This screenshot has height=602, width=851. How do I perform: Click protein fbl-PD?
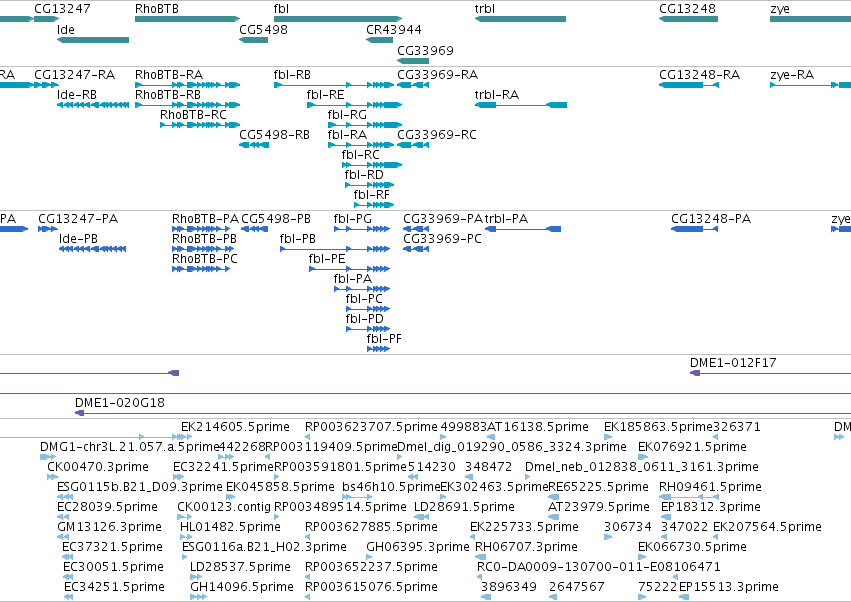[368, 329]
